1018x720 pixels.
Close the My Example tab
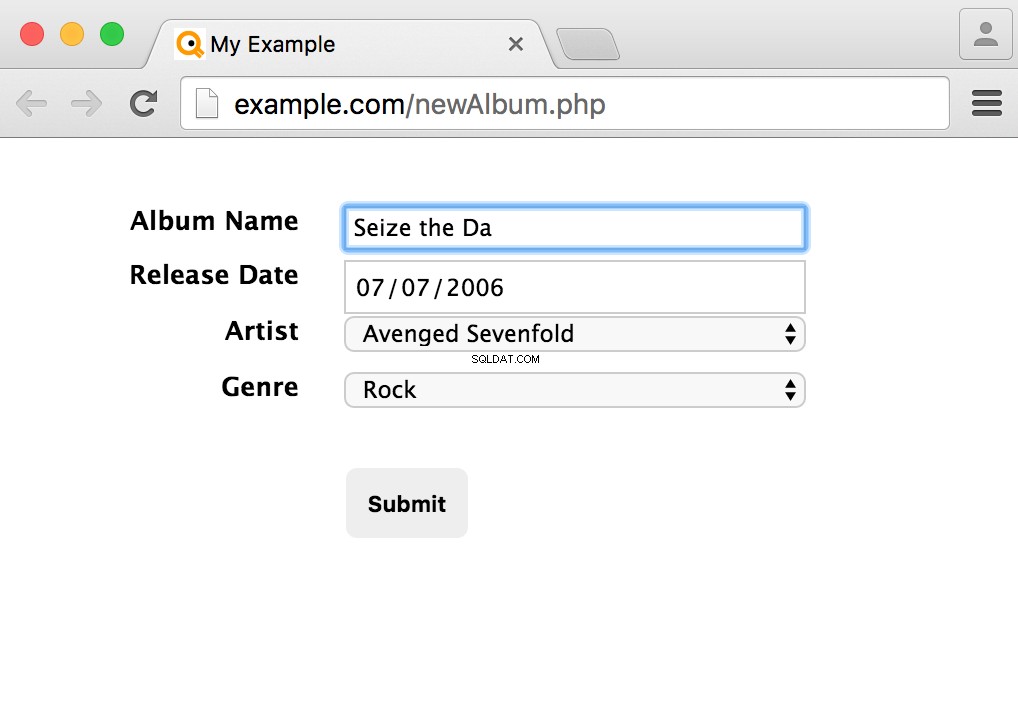click(x=516, y=44)
